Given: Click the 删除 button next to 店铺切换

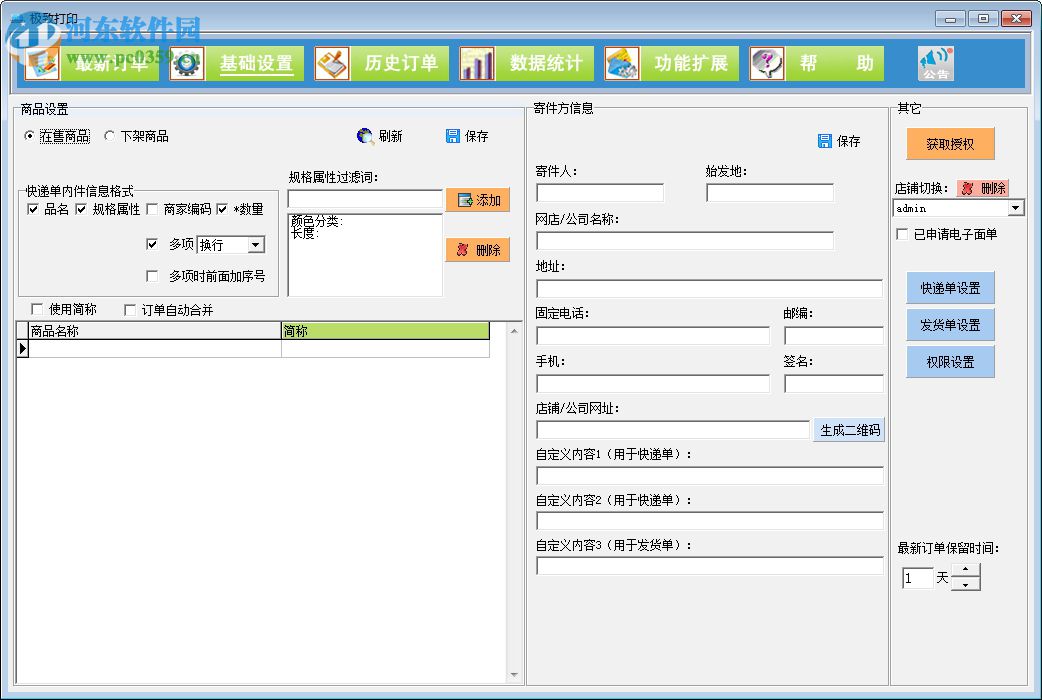Looking at the screenshot, I should tap(983, 188).
